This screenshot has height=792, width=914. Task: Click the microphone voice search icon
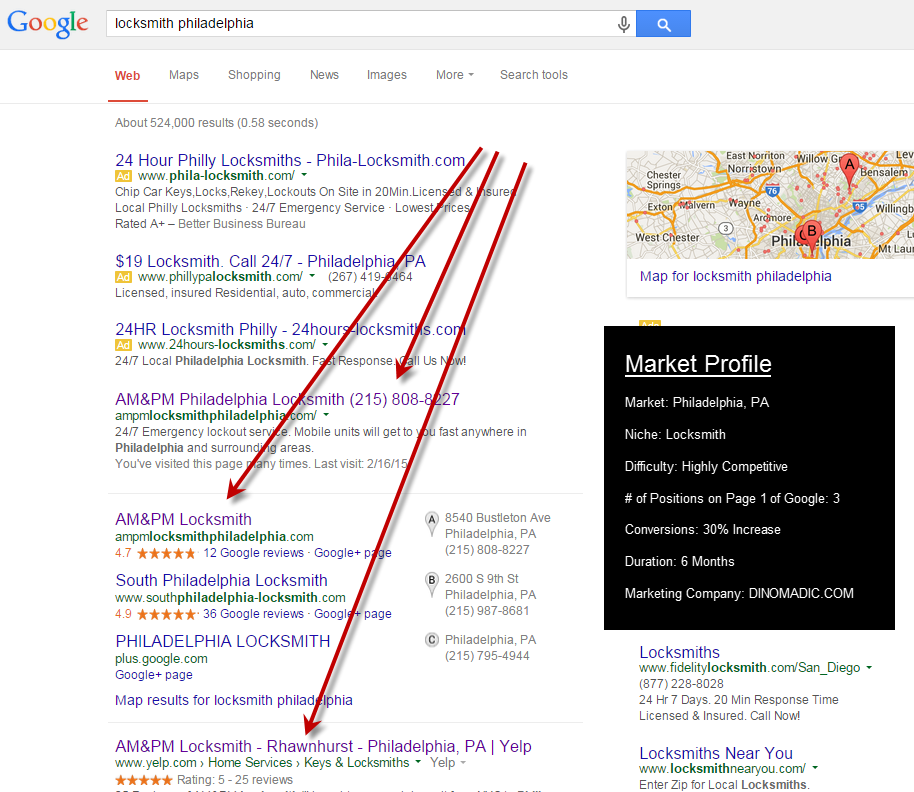[x=624, y=24]
